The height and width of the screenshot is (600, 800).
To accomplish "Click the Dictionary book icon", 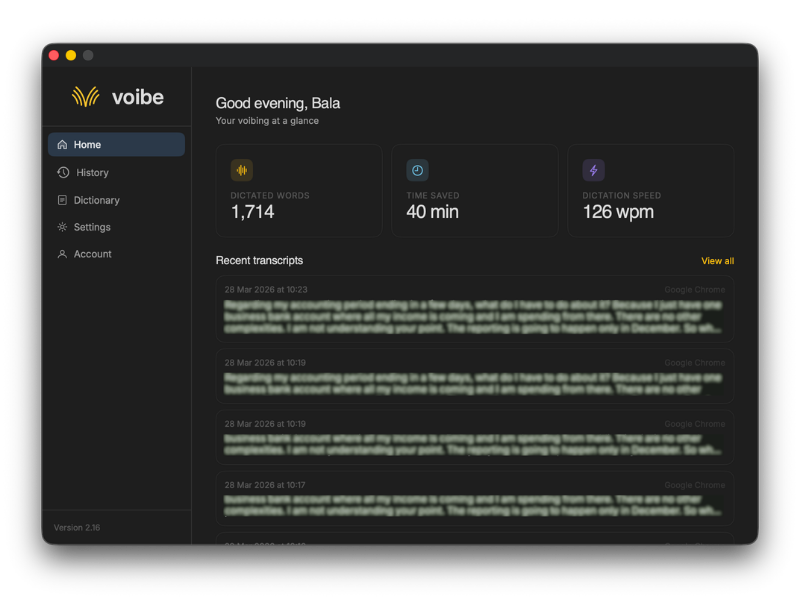I will [62, 200].
